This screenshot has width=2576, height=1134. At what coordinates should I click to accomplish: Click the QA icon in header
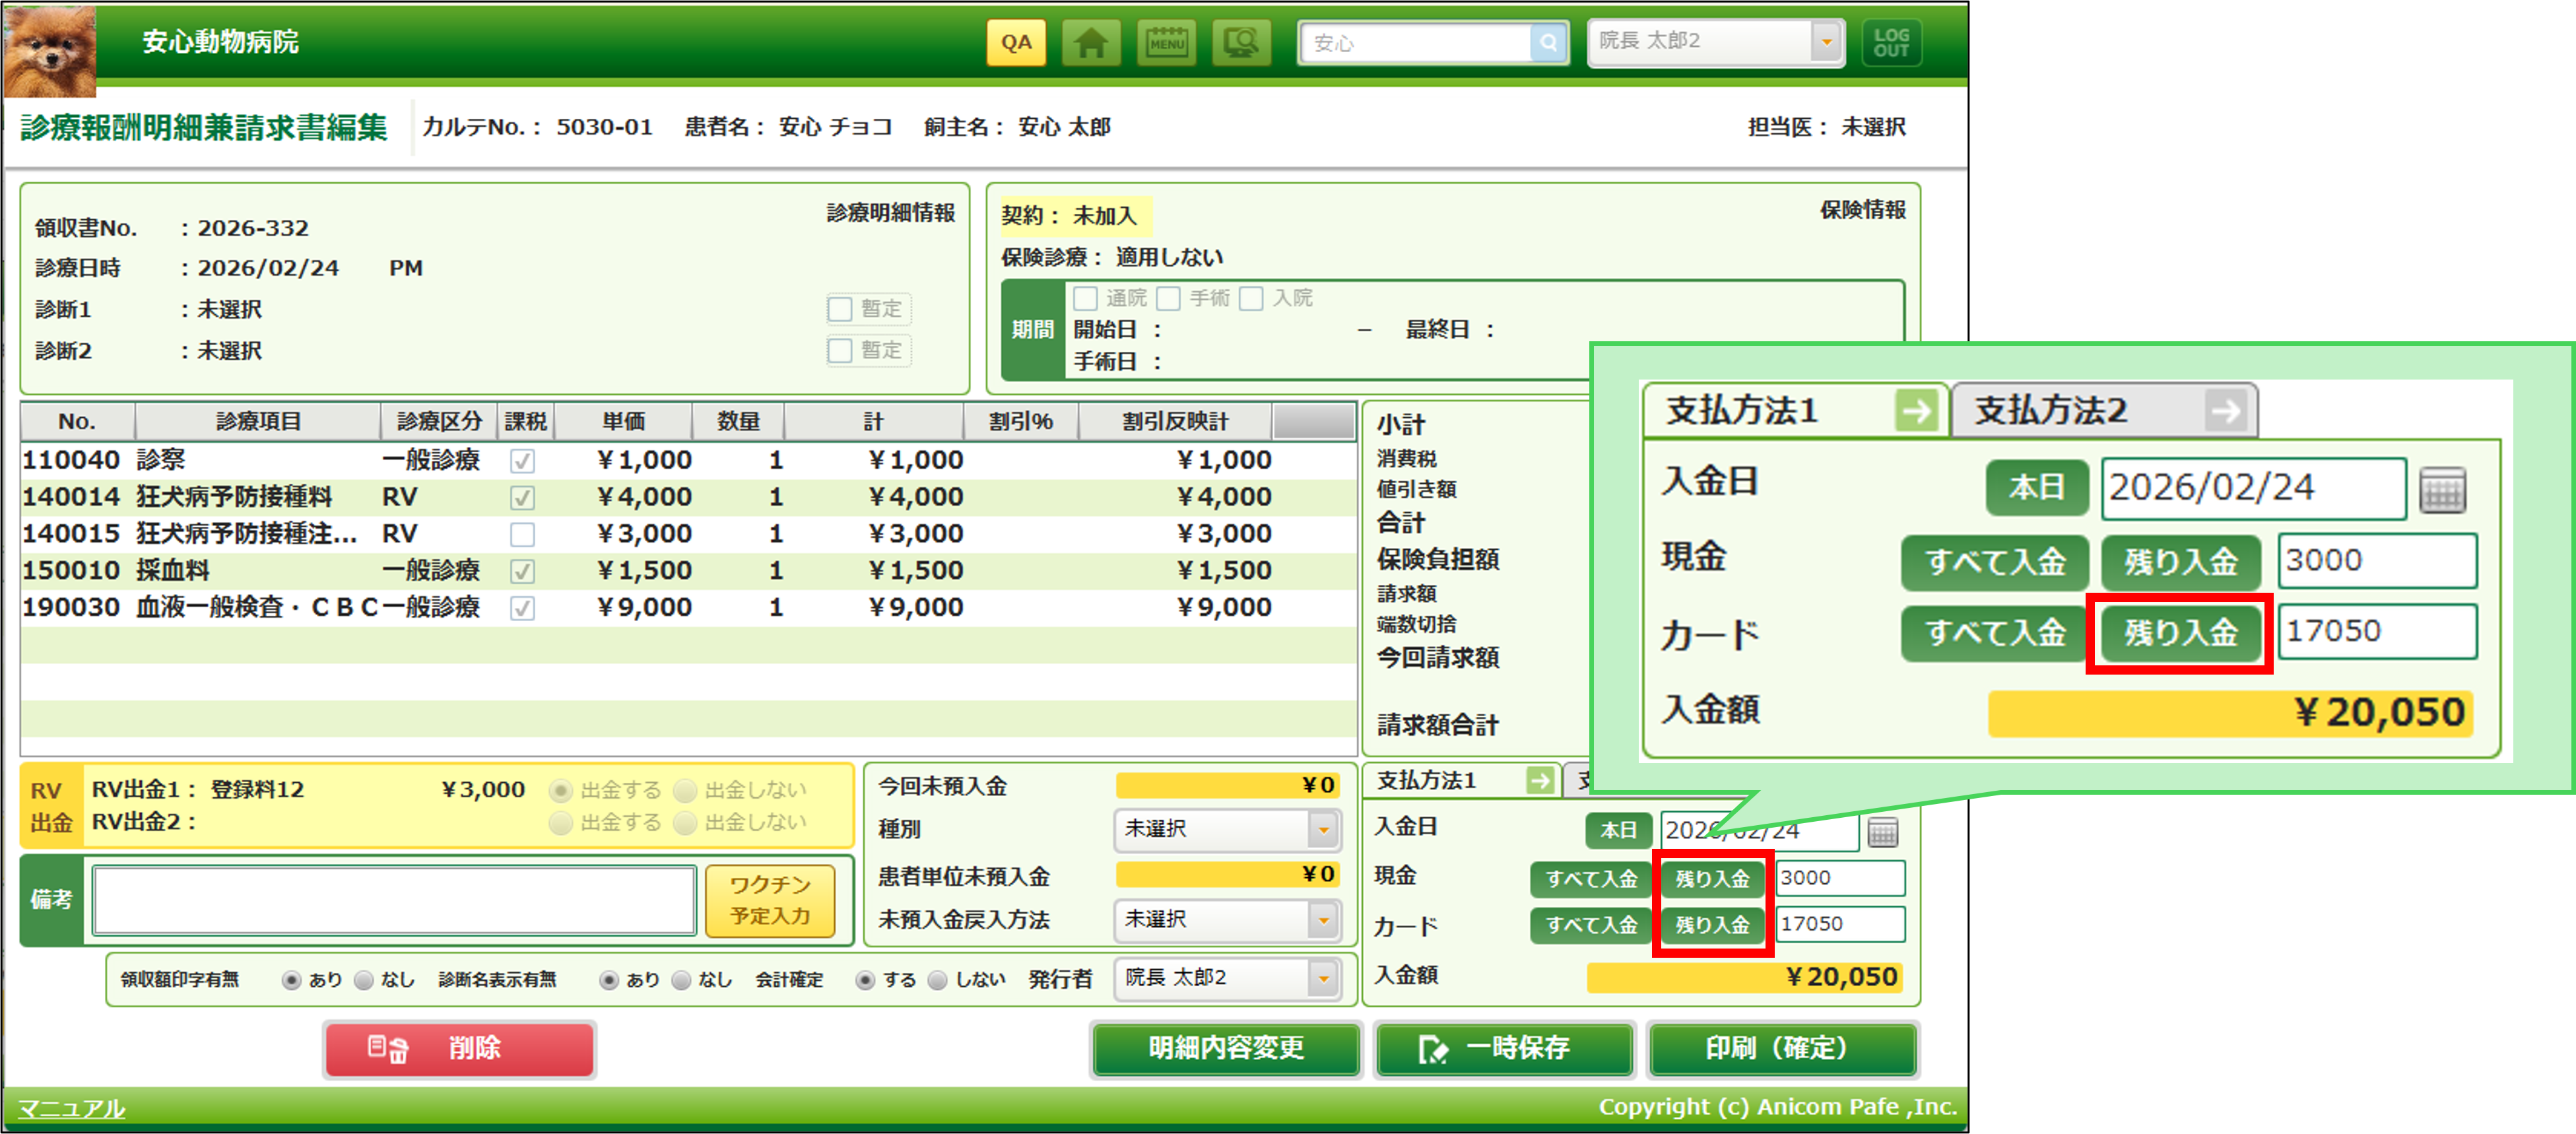pos(1016,43)
